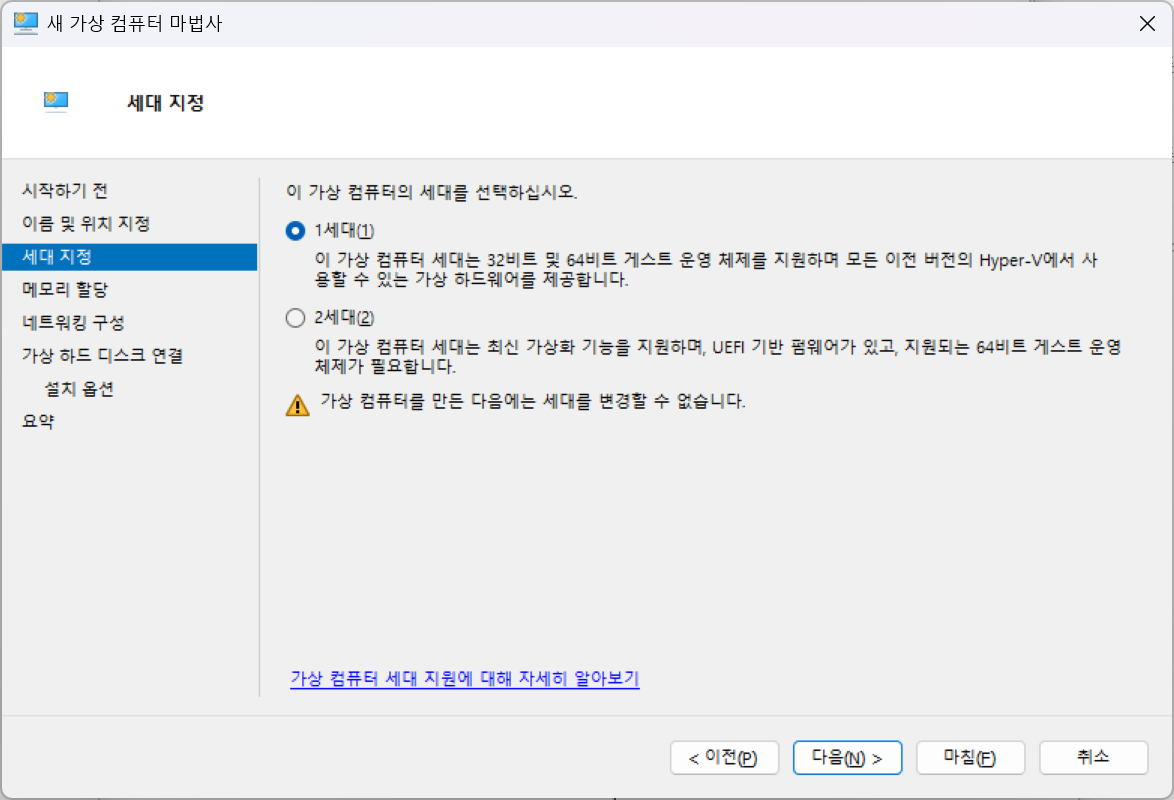Go to 요약 step
The image size is (1174, 800).
38,422
